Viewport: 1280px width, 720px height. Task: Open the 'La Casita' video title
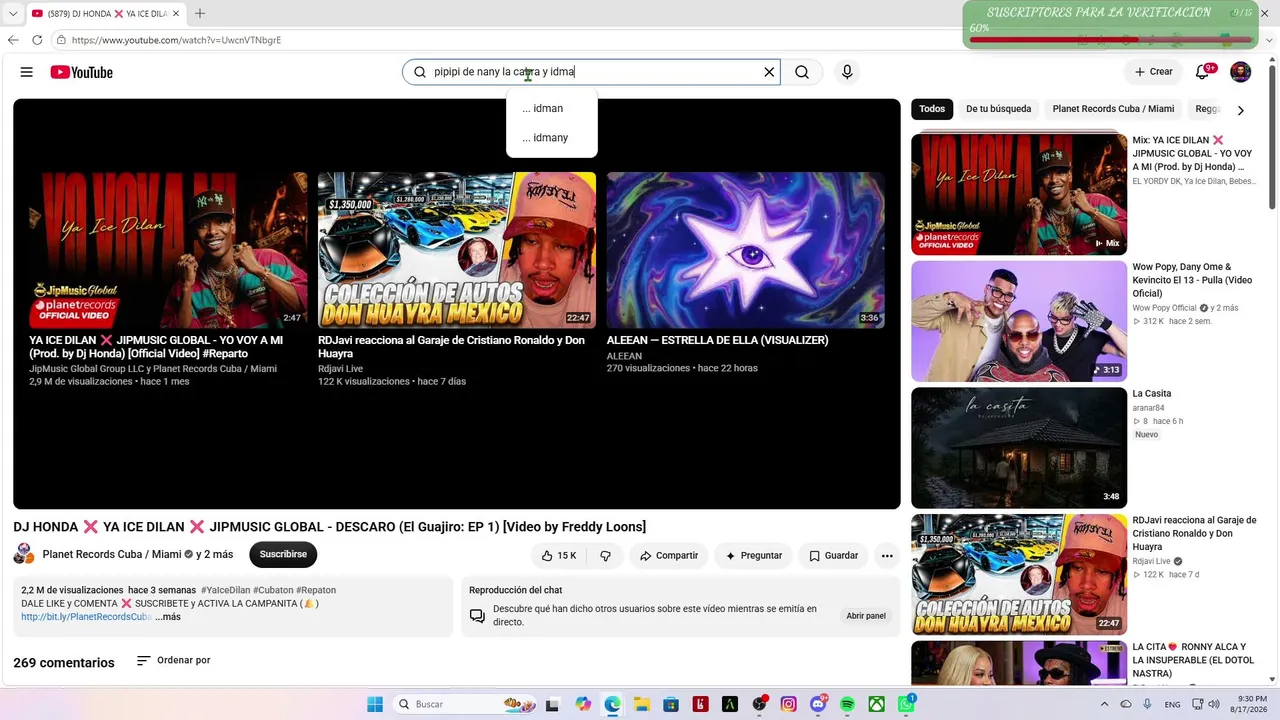tap(1152, 394)
